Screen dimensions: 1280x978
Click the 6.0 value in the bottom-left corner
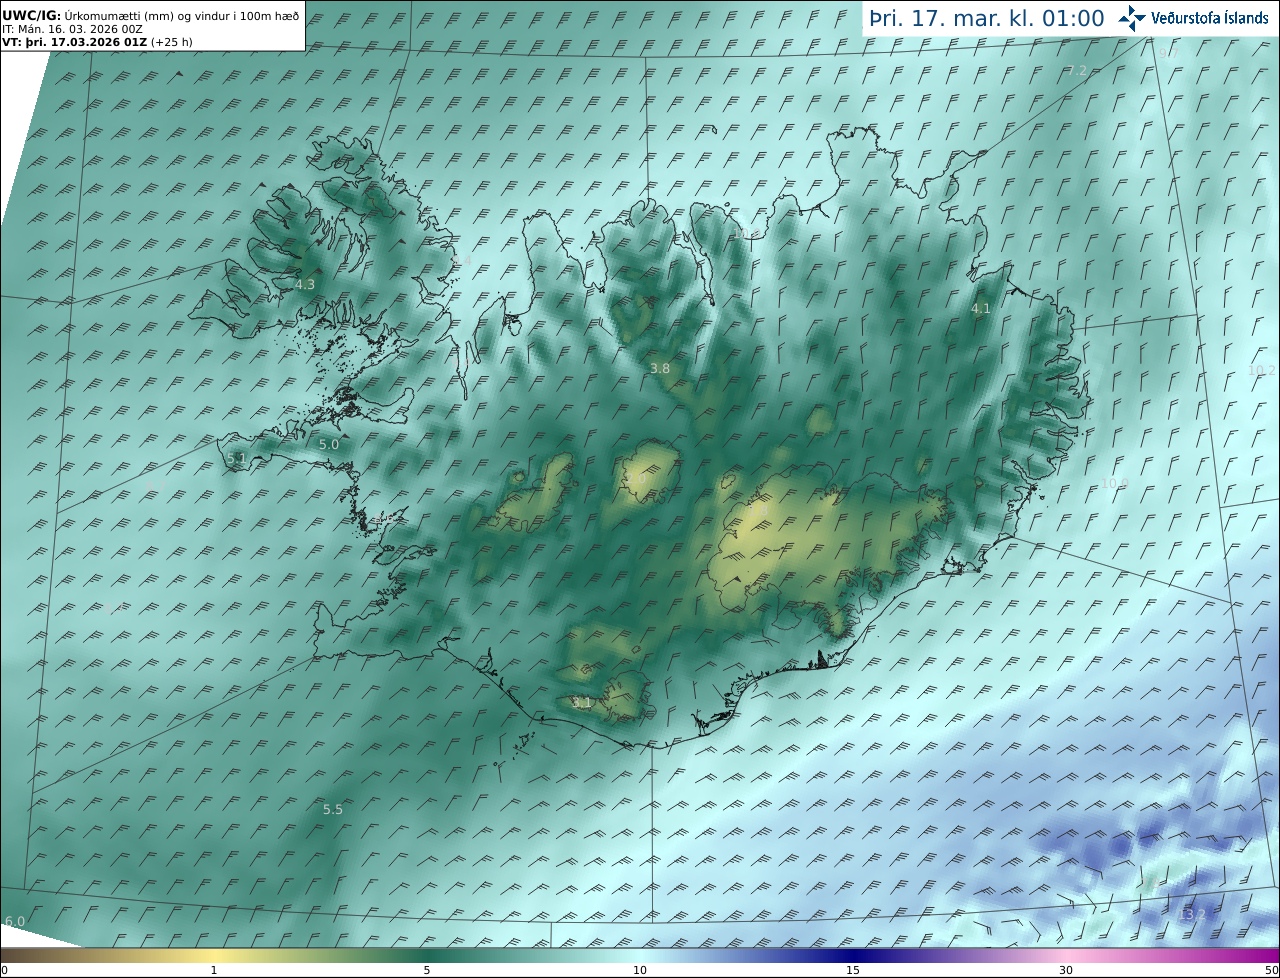pyautogui.click(x=15, y=921)
